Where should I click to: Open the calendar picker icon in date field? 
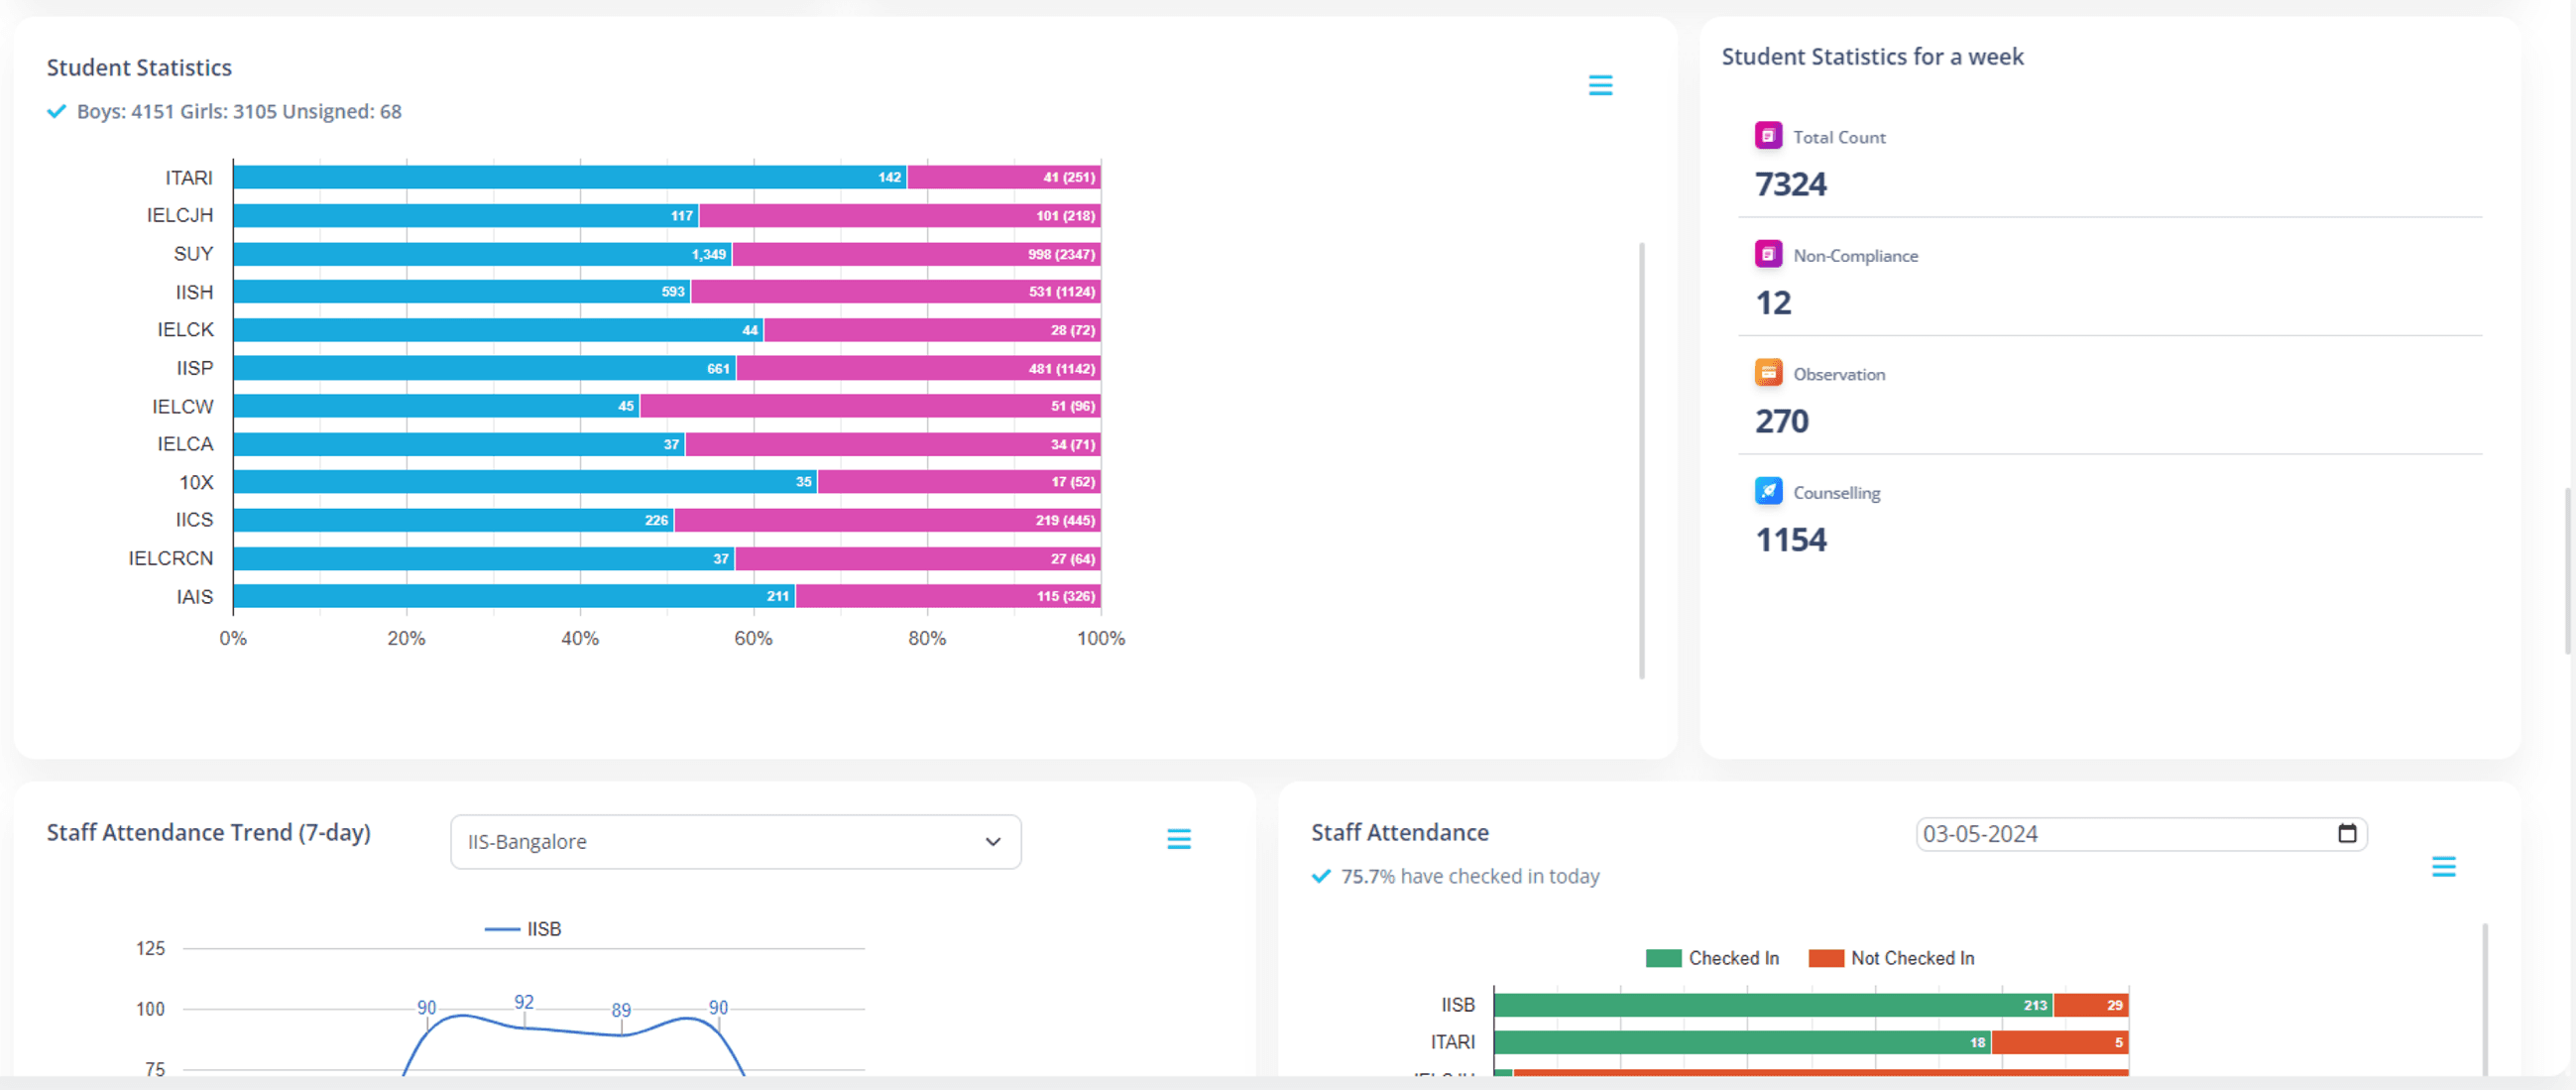(2347, 833)
